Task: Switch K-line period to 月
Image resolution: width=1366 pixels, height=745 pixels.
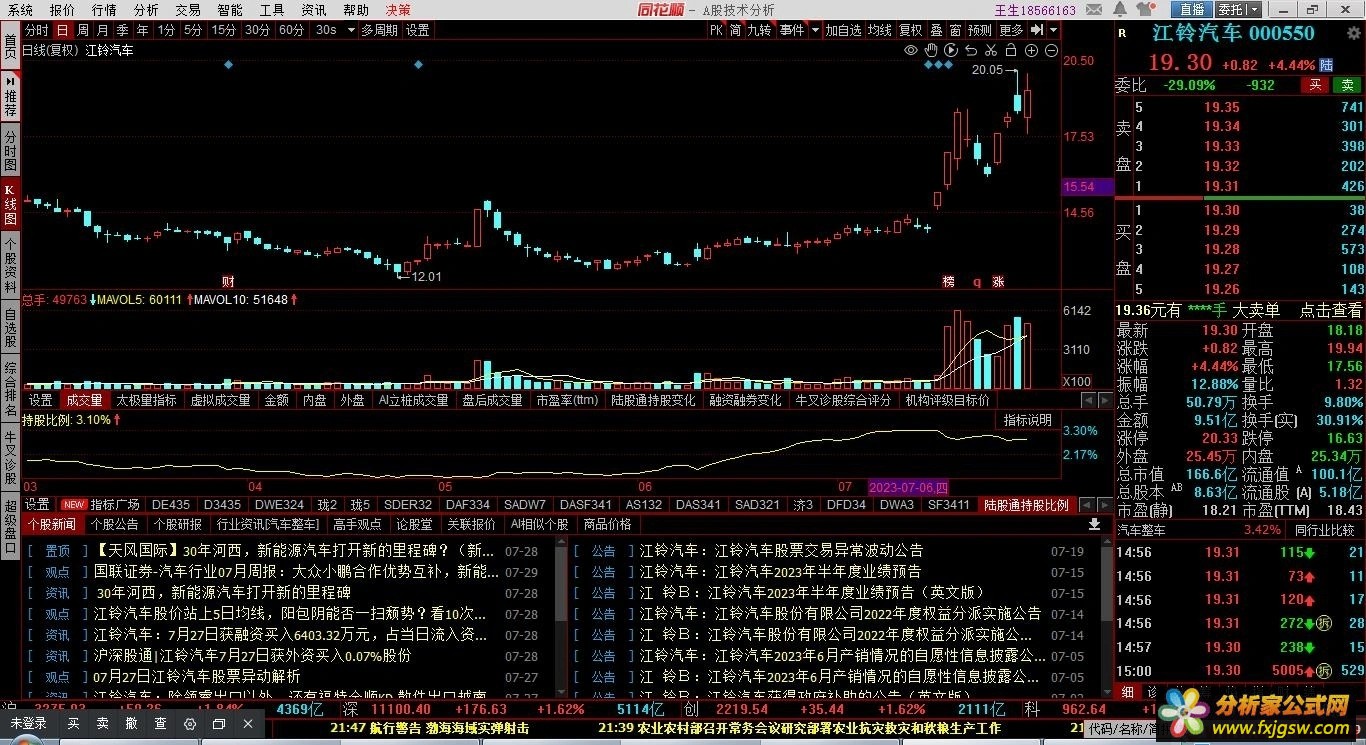Action: [x=102, y=30]
